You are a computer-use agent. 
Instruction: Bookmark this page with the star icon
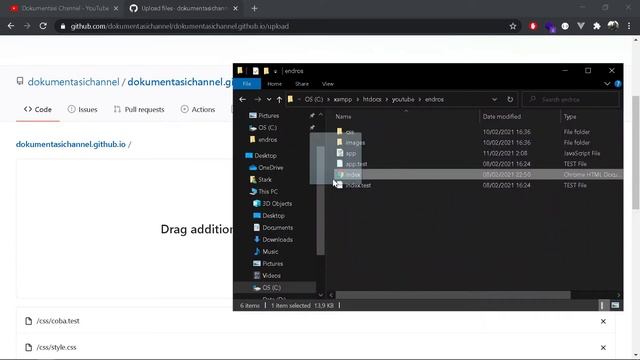pos(513,26)
